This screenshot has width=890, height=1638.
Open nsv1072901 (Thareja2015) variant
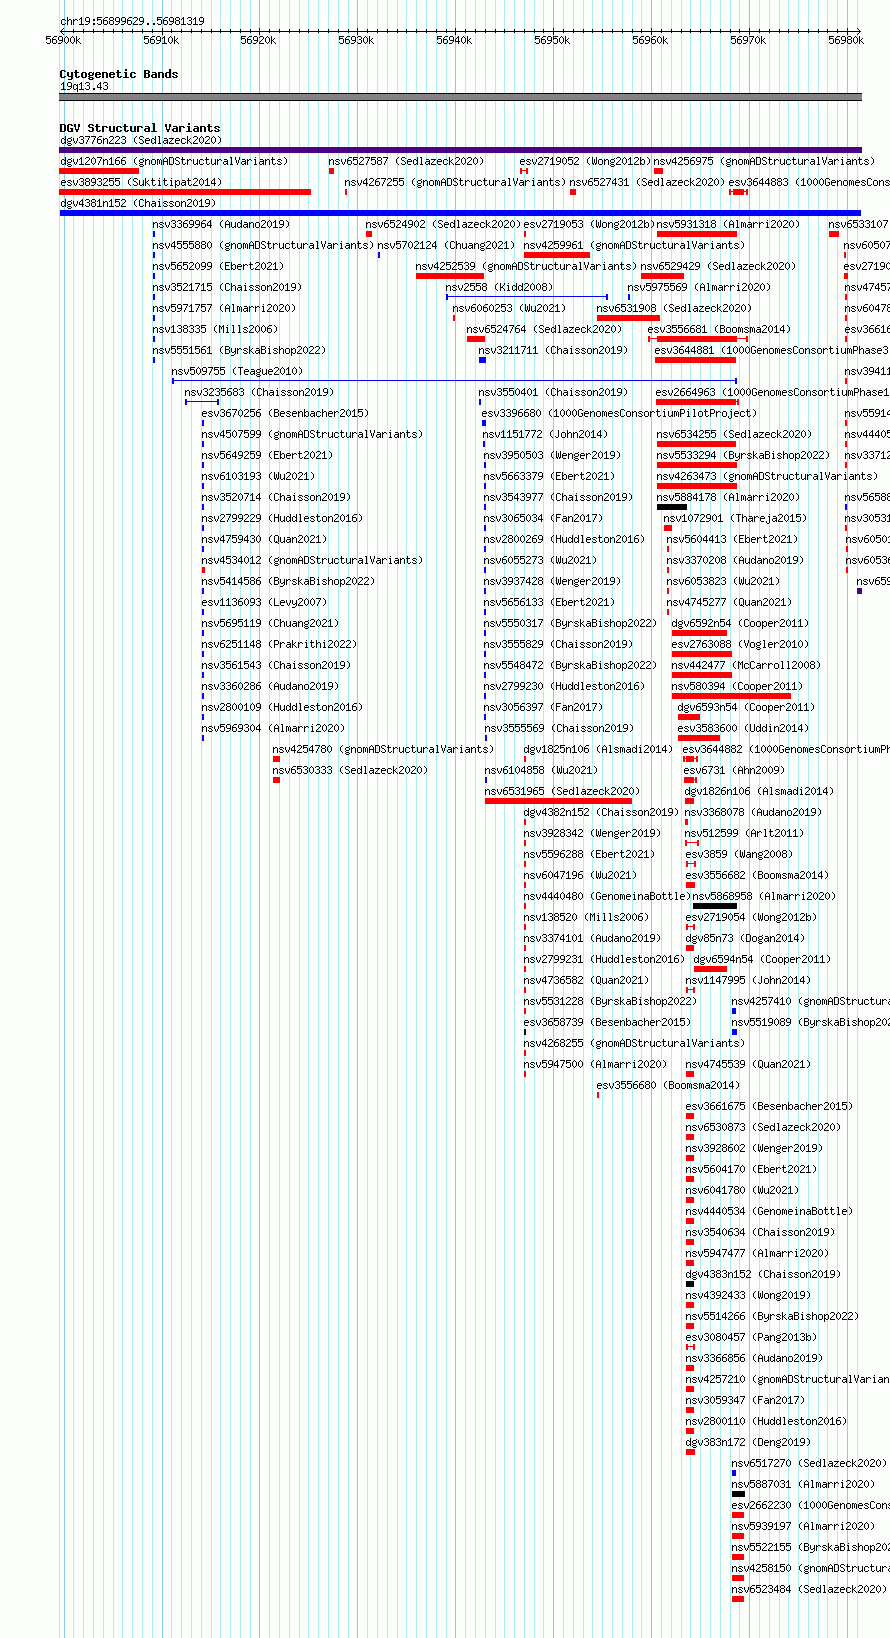[734, 518]
